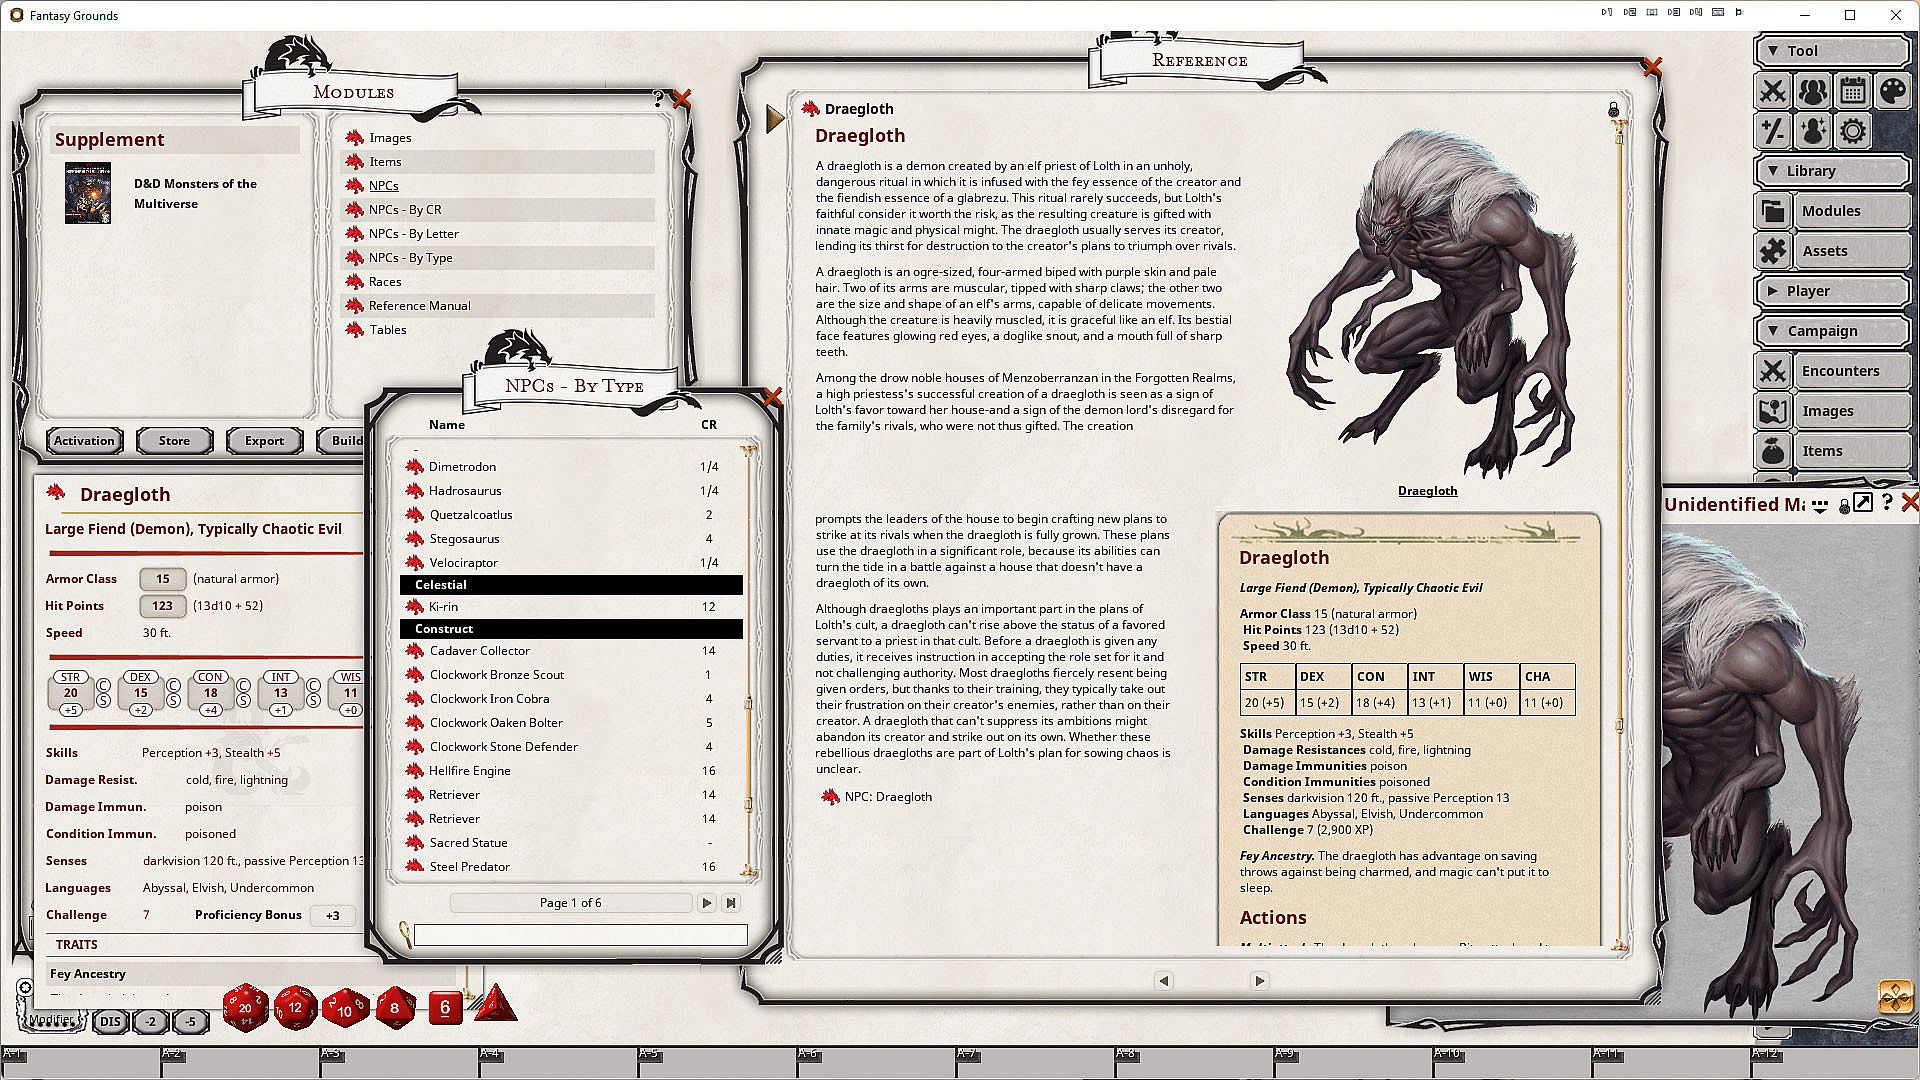Screen dimensions: 1920x1080
Task: Open the Calendar tool icon
Action: pos(1852,91)
